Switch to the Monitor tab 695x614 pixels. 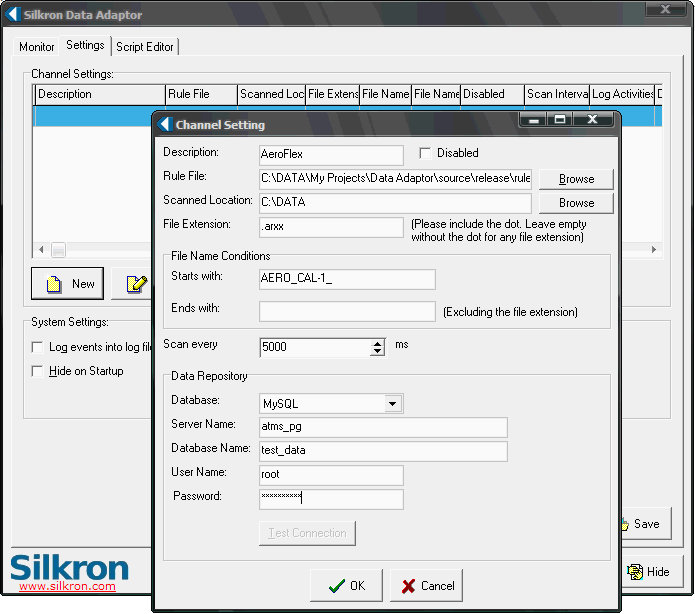tap(36, 47)
